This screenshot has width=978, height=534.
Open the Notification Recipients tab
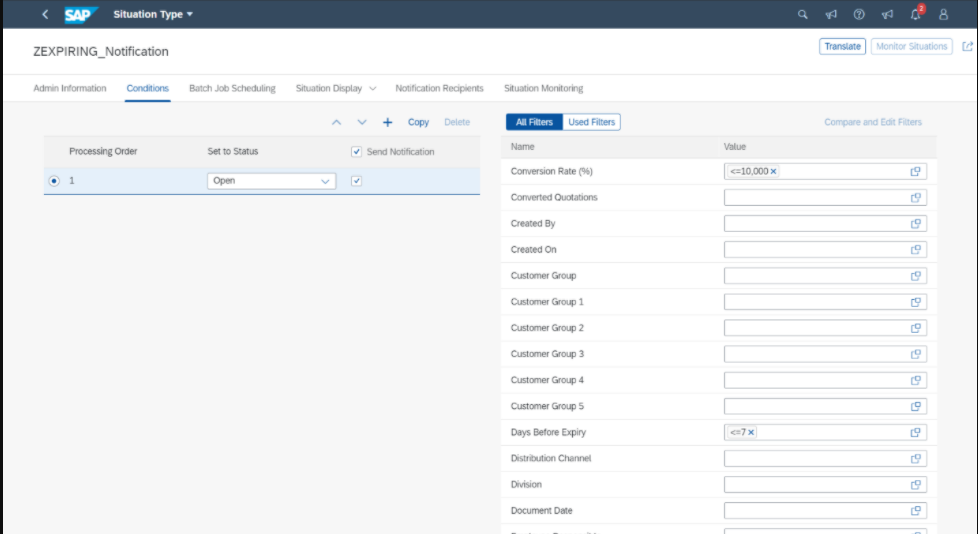pyautogui.click(x=439, y=88)
